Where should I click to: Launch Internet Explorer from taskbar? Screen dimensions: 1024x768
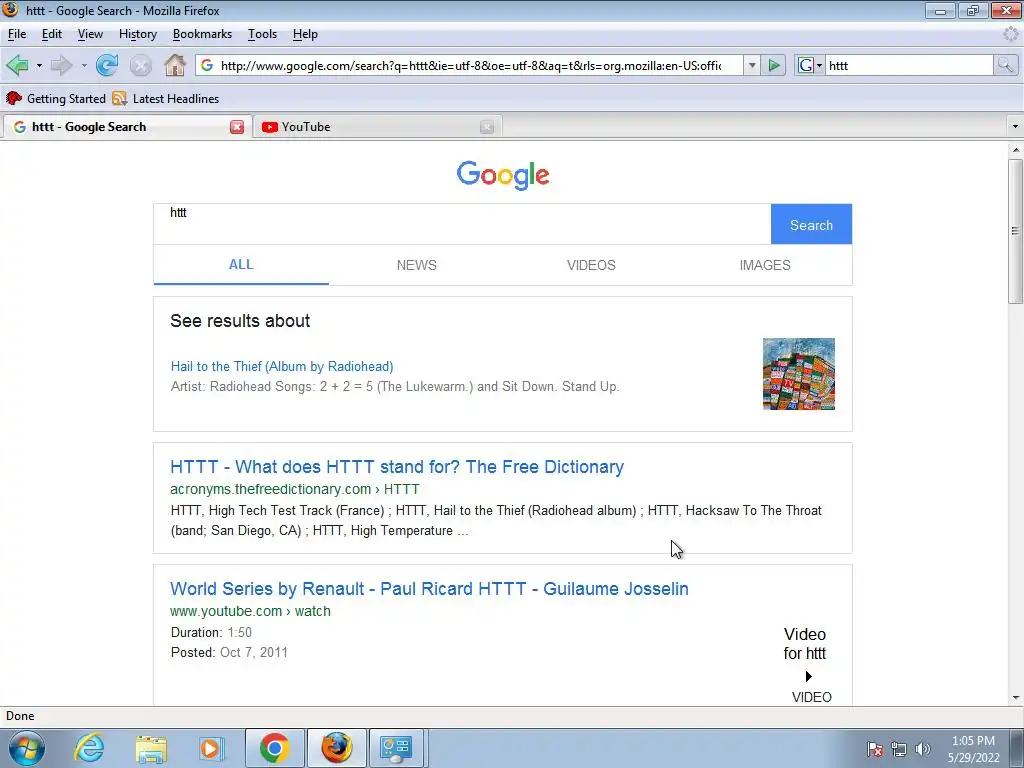pyautogui.click(x=89, y=748)
